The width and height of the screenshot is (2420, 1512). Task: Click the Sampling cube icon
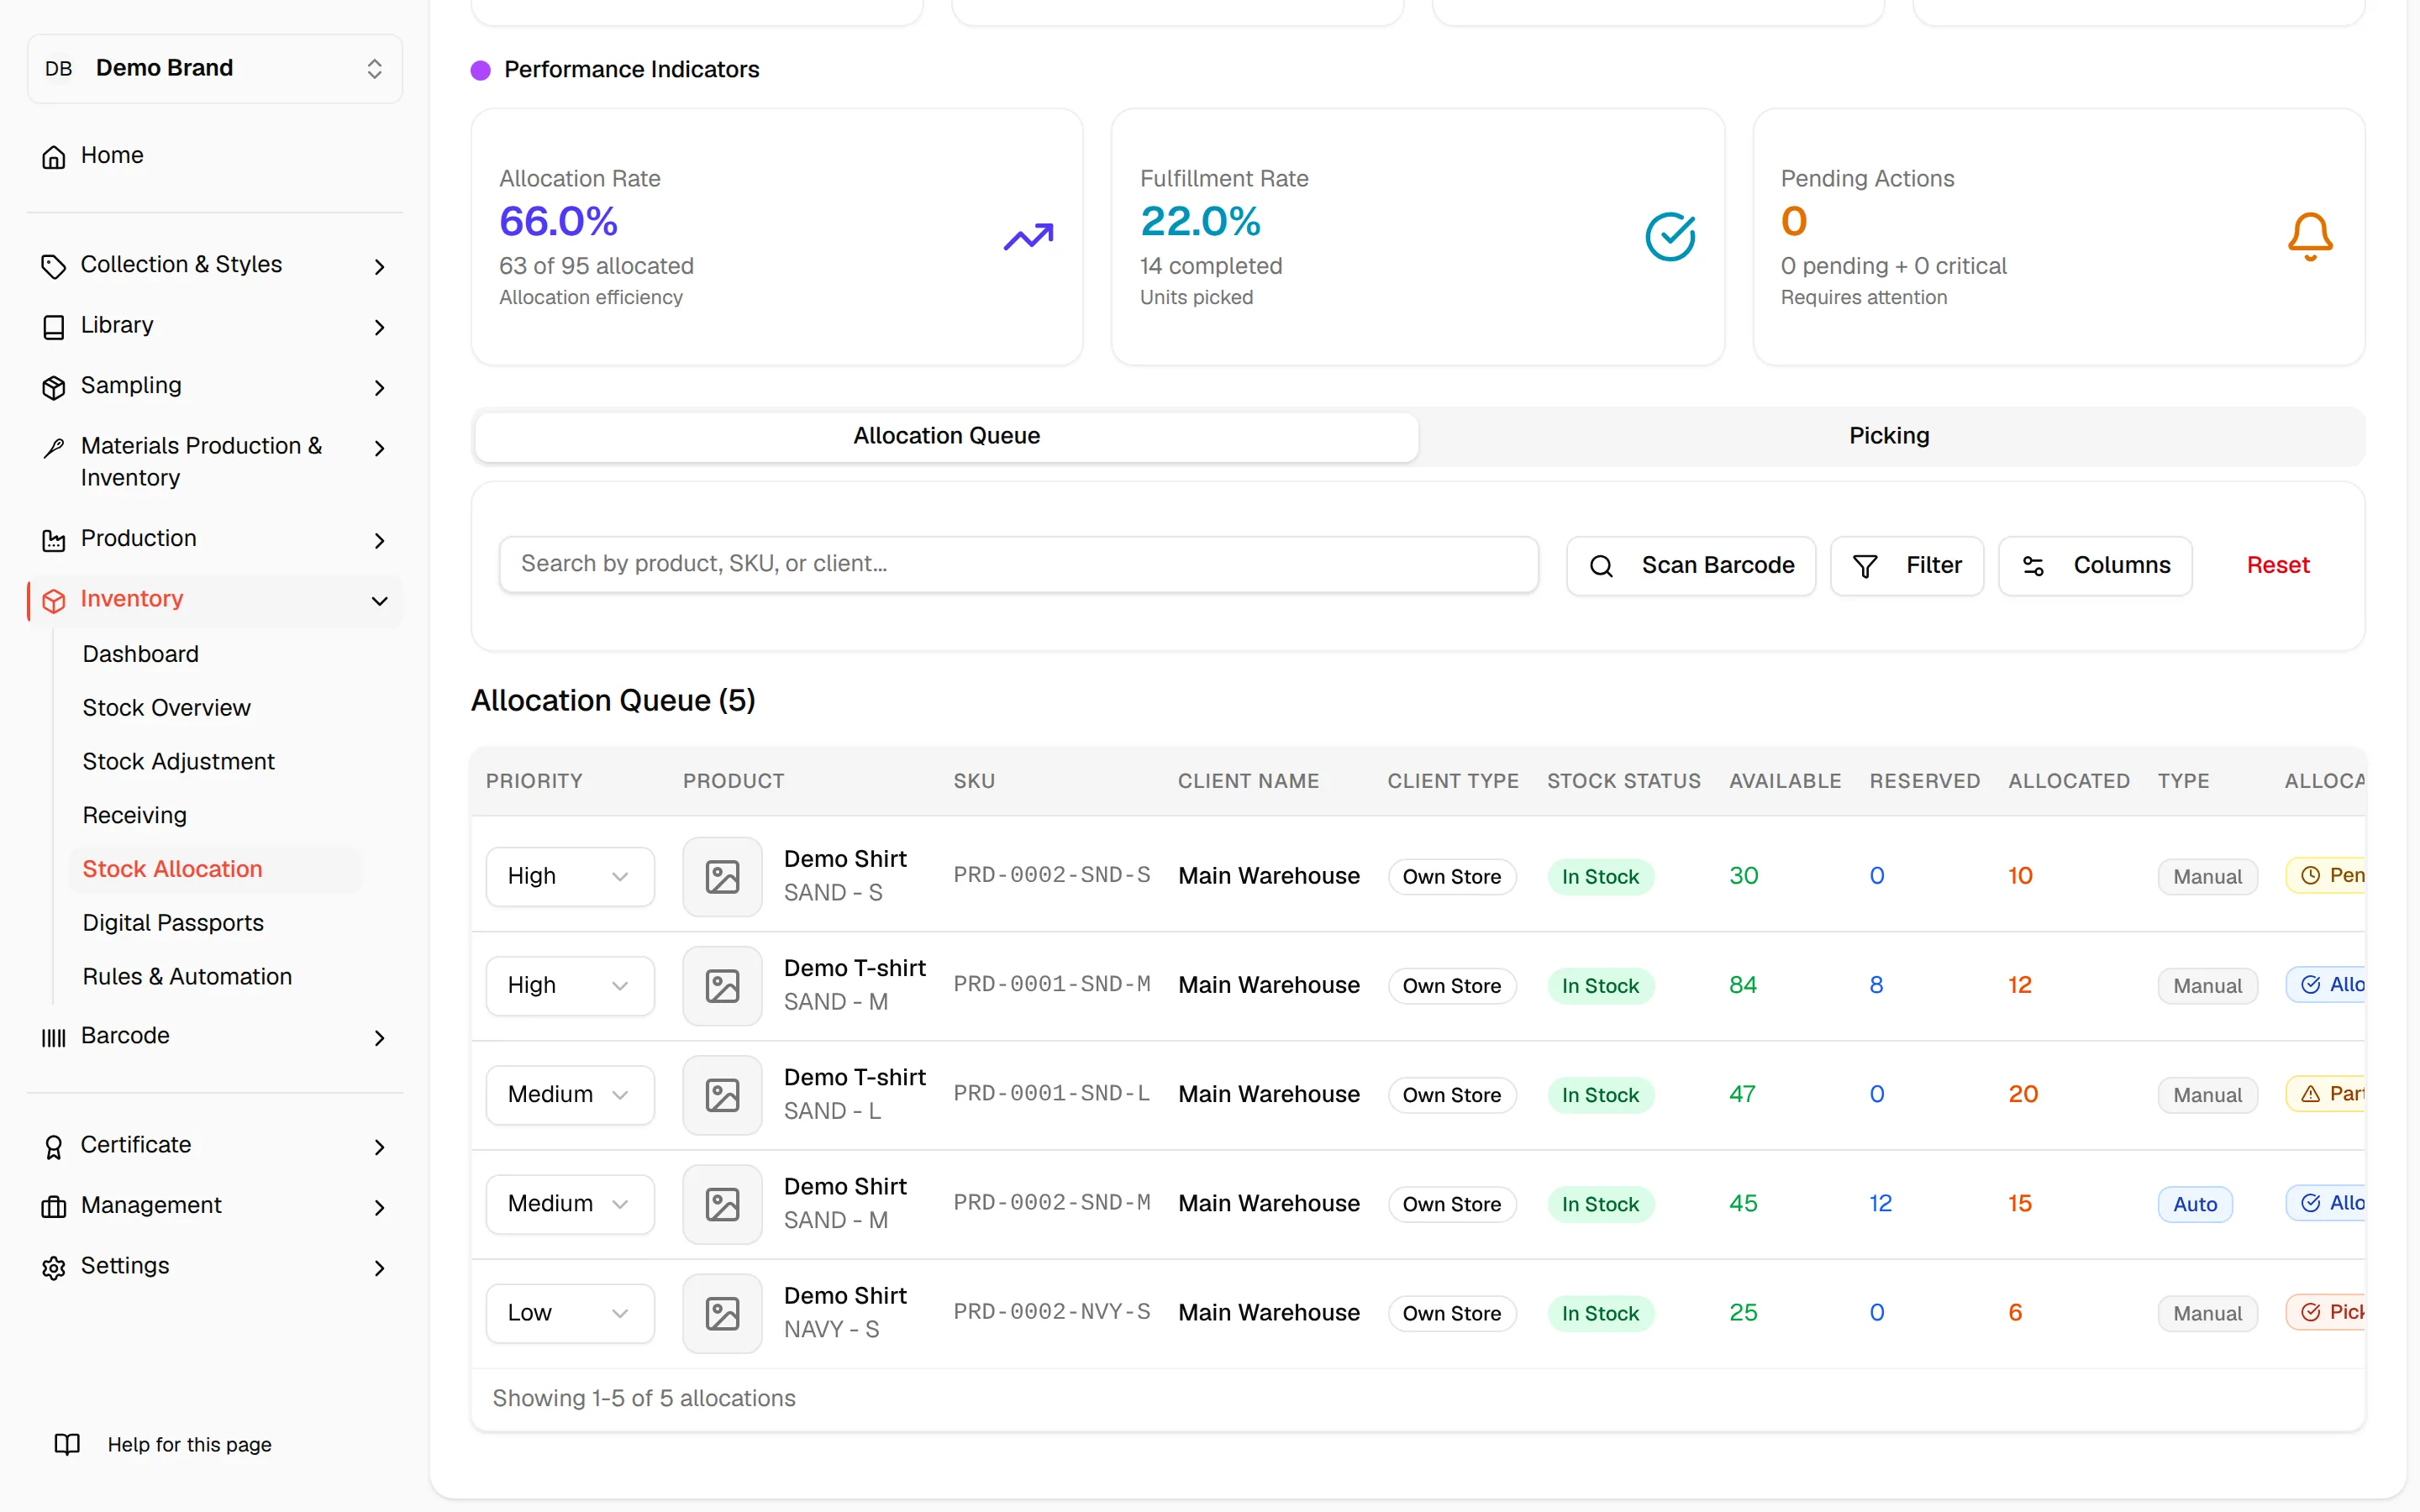(x=54, y=387)
